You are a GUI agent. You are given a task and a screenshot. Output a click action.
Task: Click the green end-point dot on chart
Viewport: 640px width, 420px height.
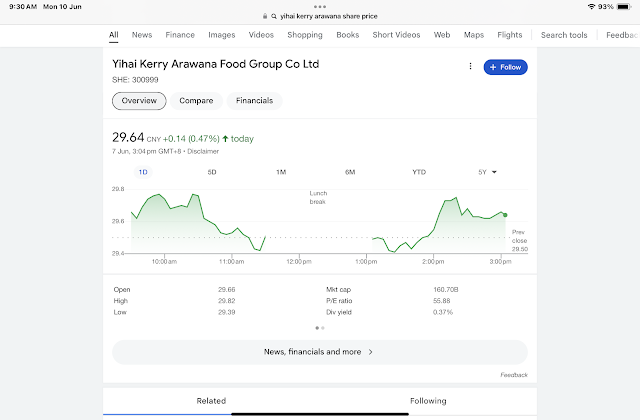505,215
